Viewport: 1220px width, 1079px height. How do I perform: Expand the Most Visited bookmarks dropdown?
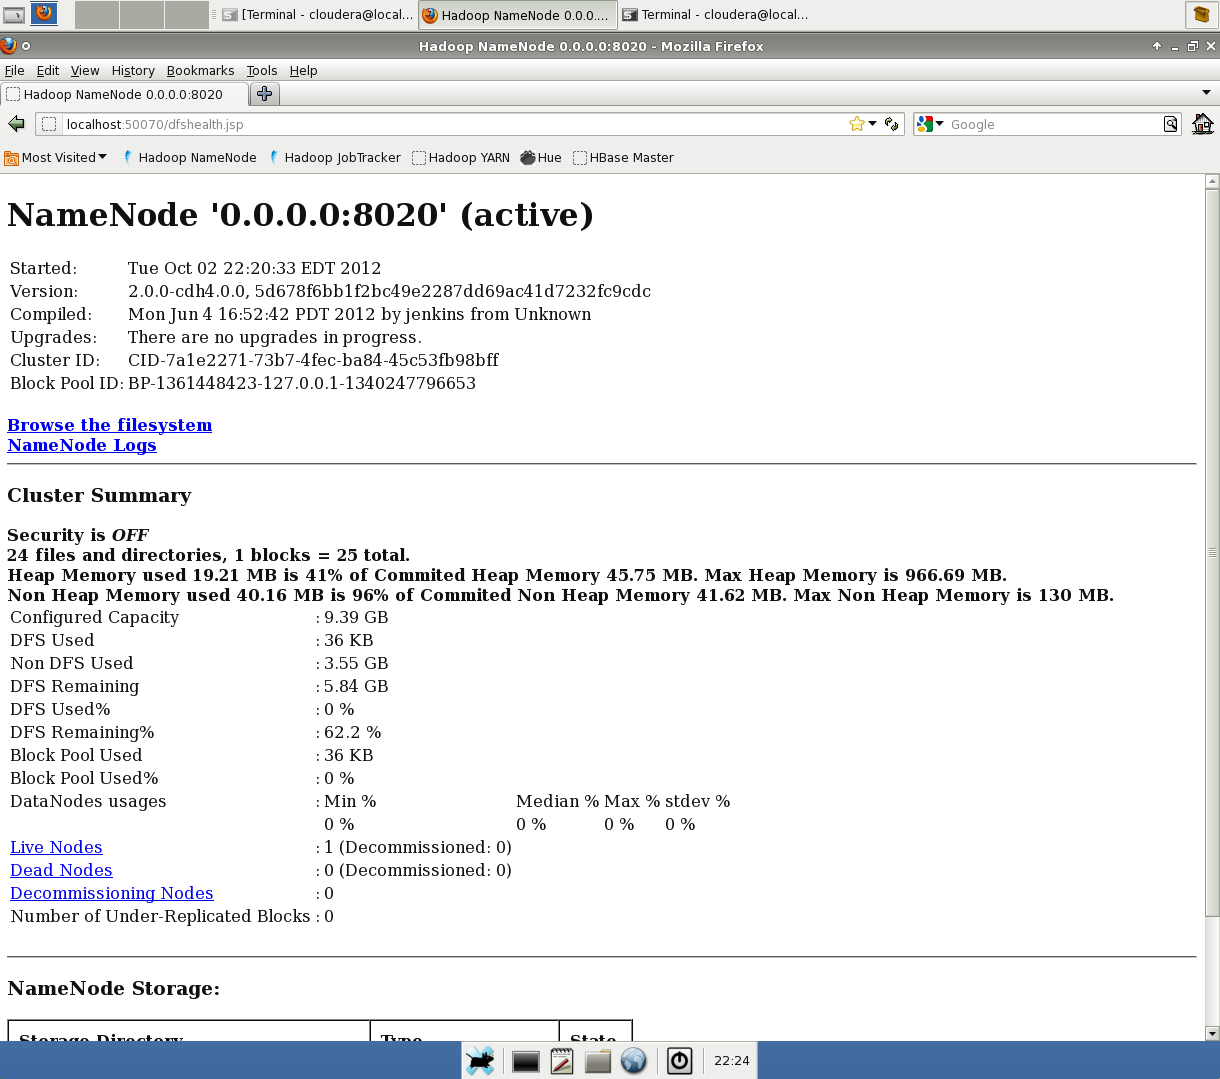click(56, 157)
